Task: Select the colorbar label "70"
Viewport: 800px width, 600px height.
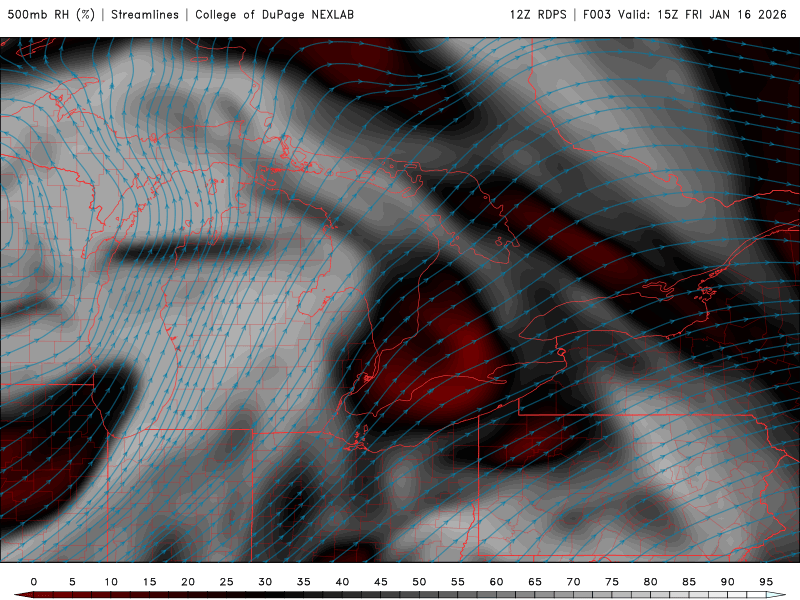Action: tap(573, 582)
